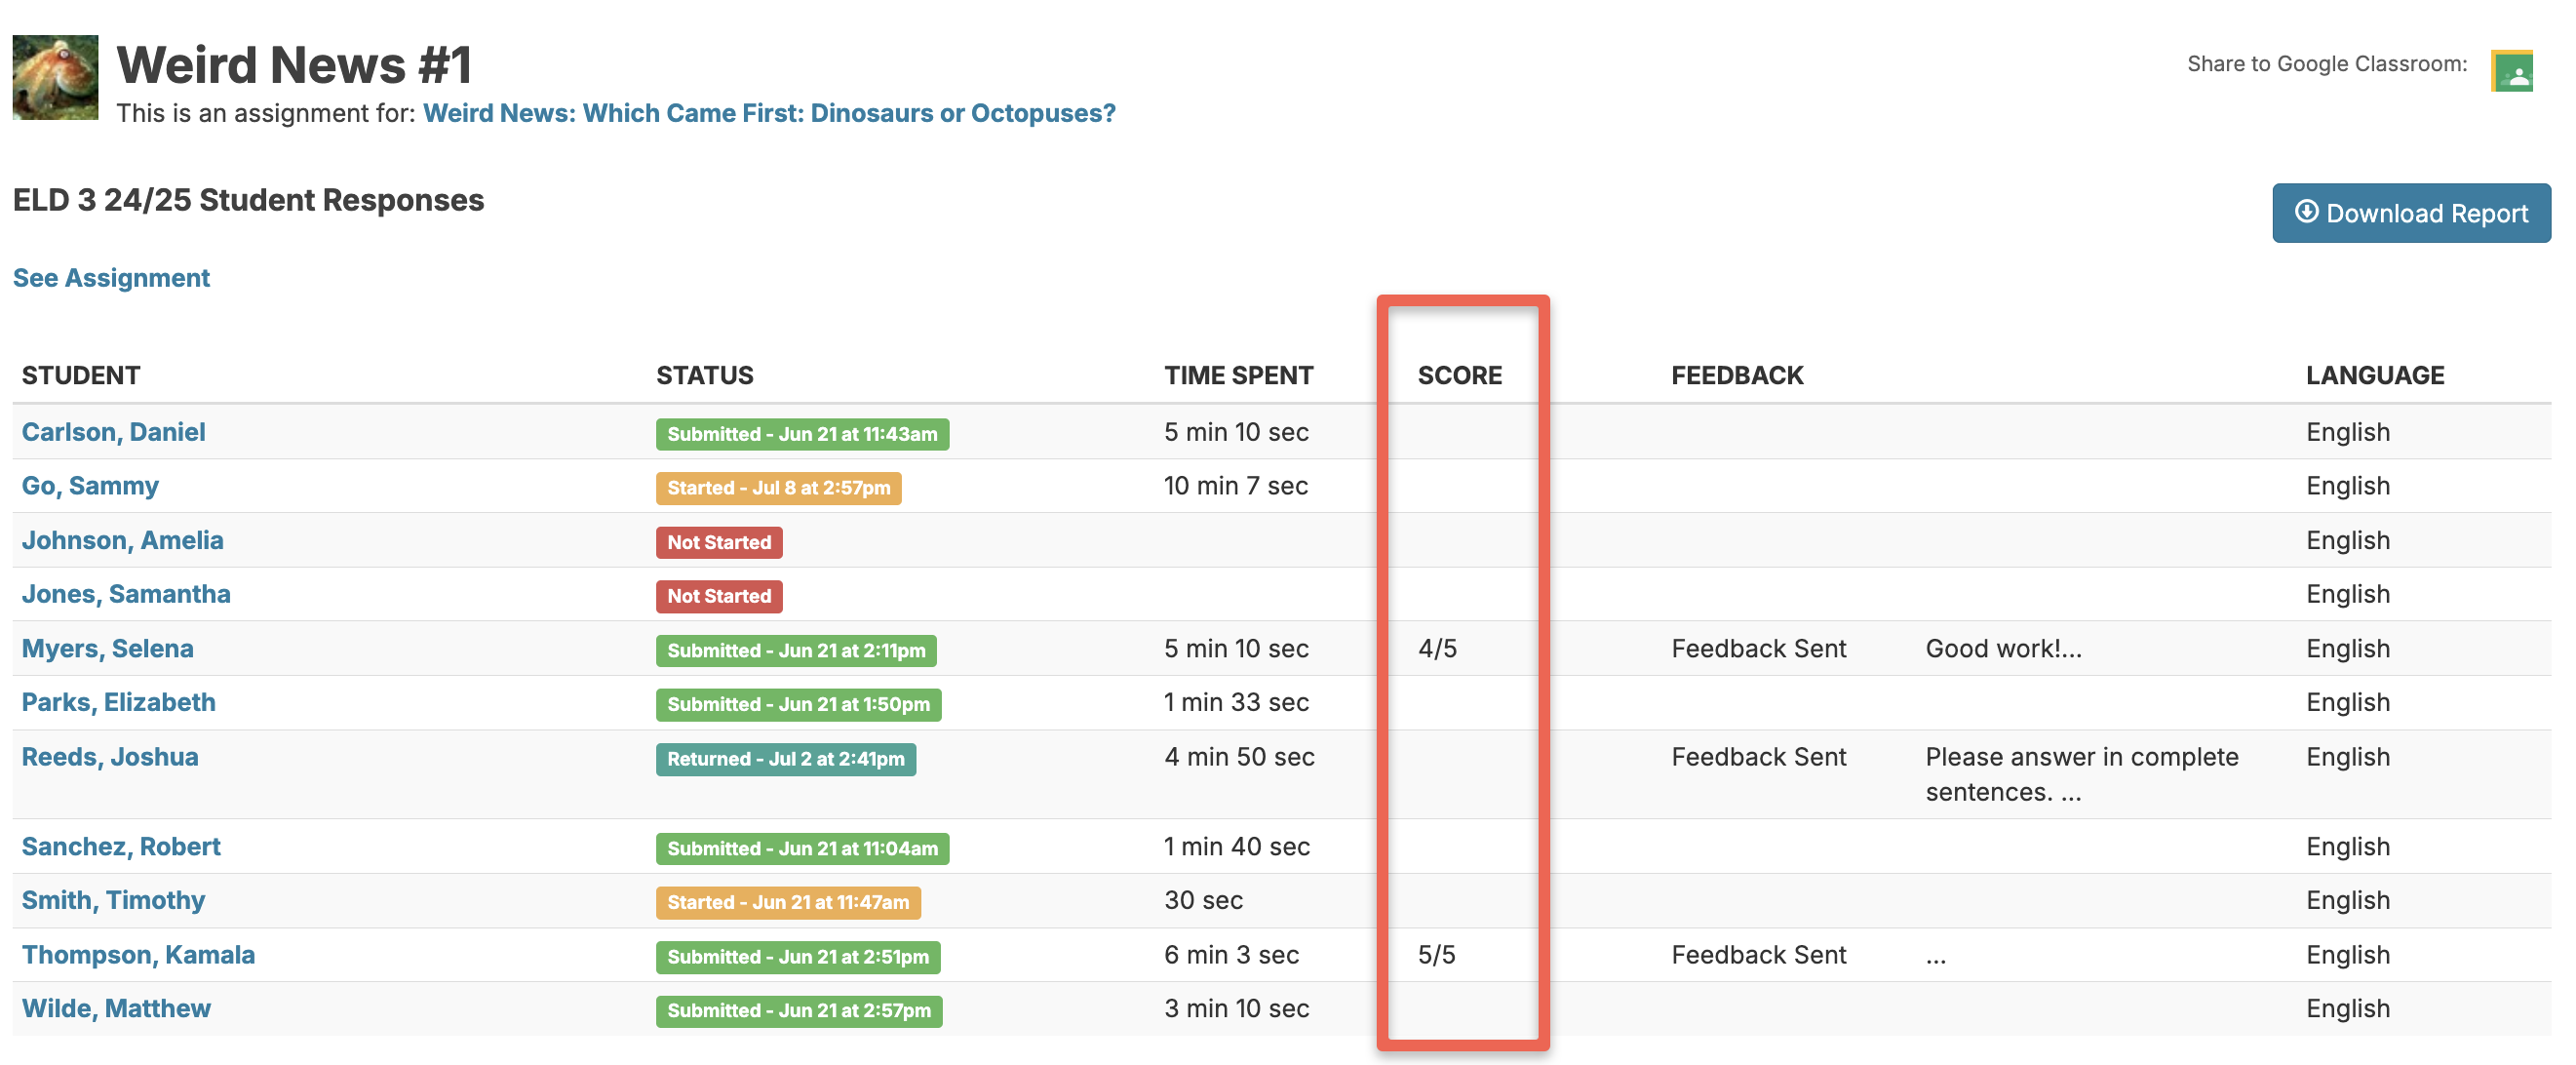Click the Submitted Jun 21 at 11:43am badge
The height and width of the screenshot is (1065, 2576).
(802, 434)
